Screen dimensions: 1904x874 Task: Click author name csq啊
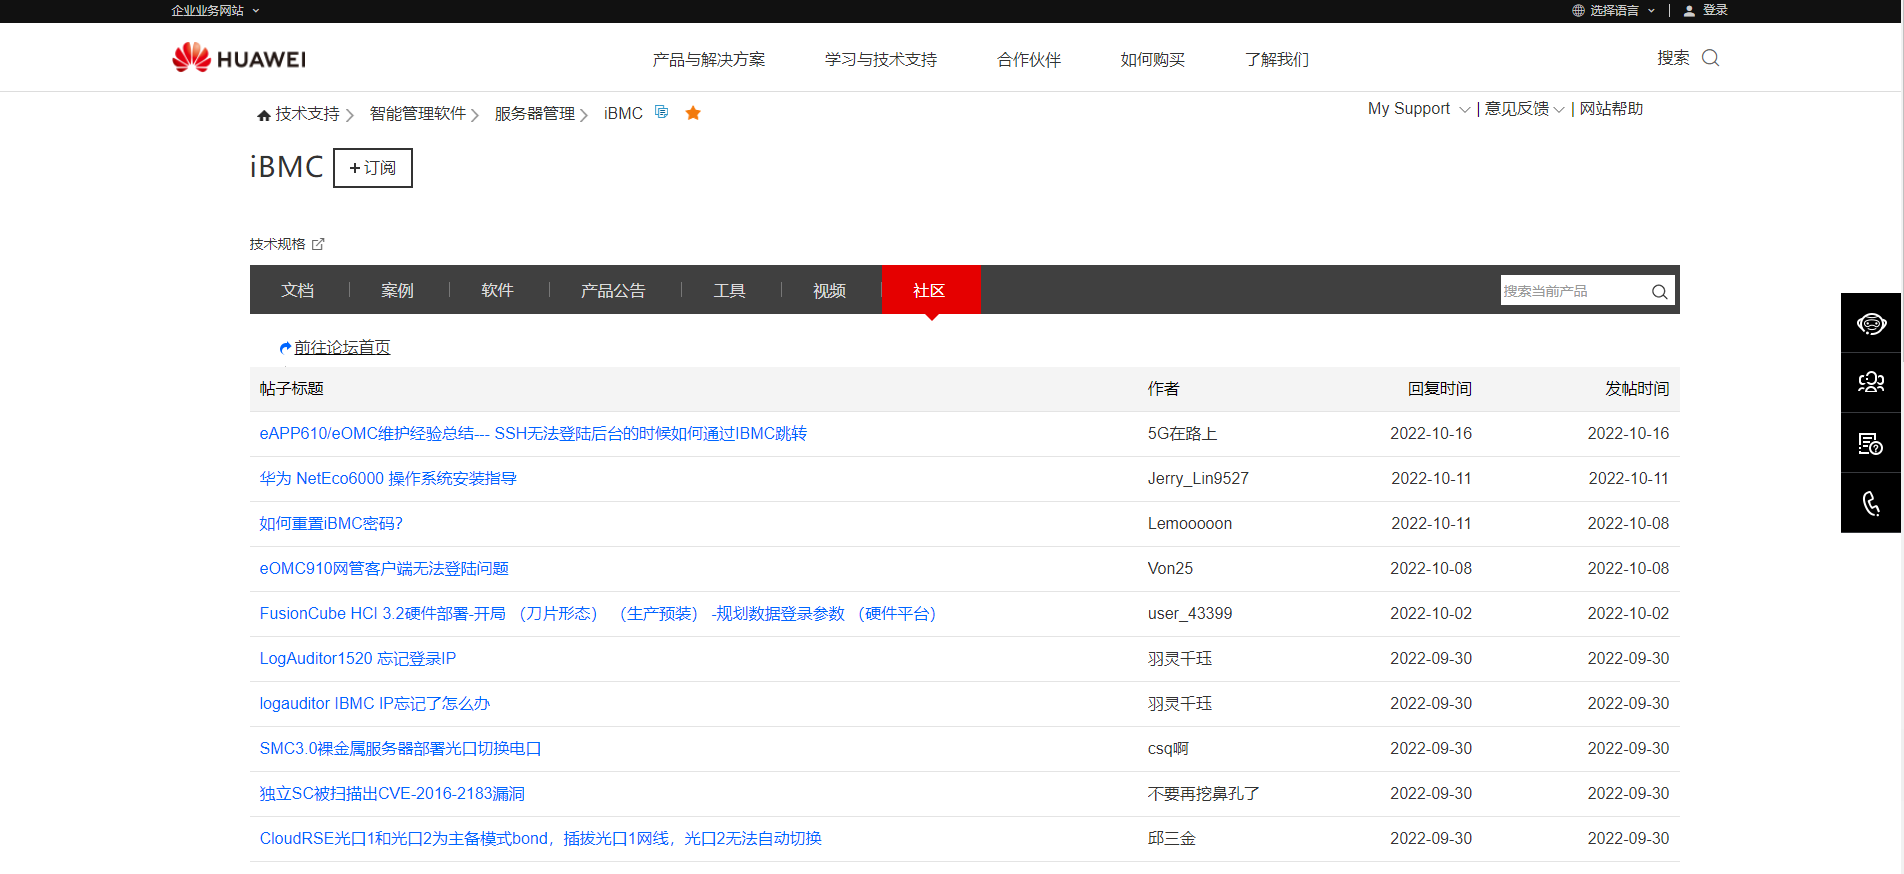pos(1168,749)
